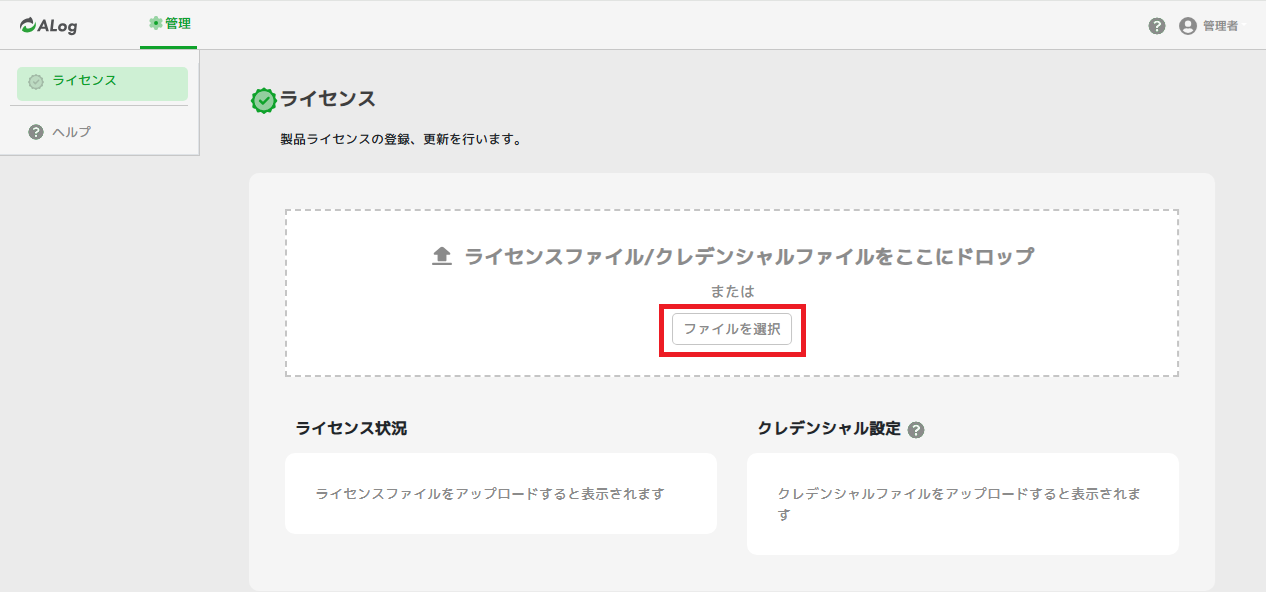Open ヘルプ from the sidebar menu
The height and width of the screenshot is (592, 1266).
[71, 132]
